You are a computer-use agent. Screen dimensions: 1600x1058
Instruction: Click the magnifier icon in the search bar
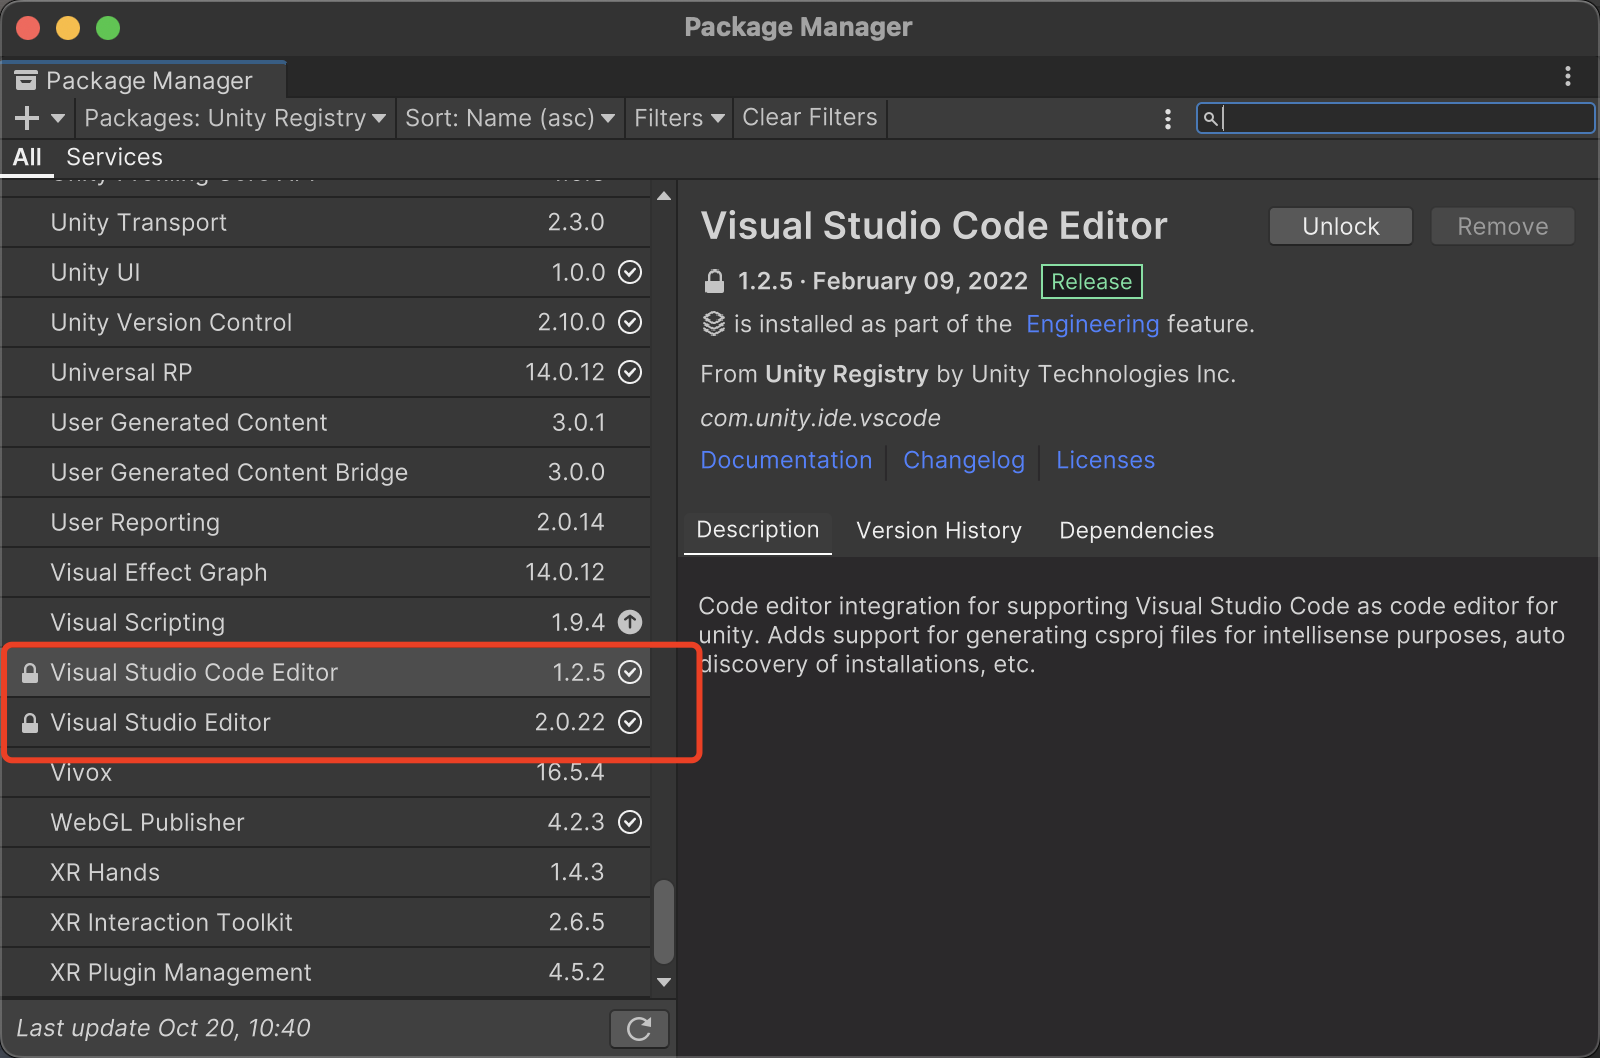[x=1211, y=118]
